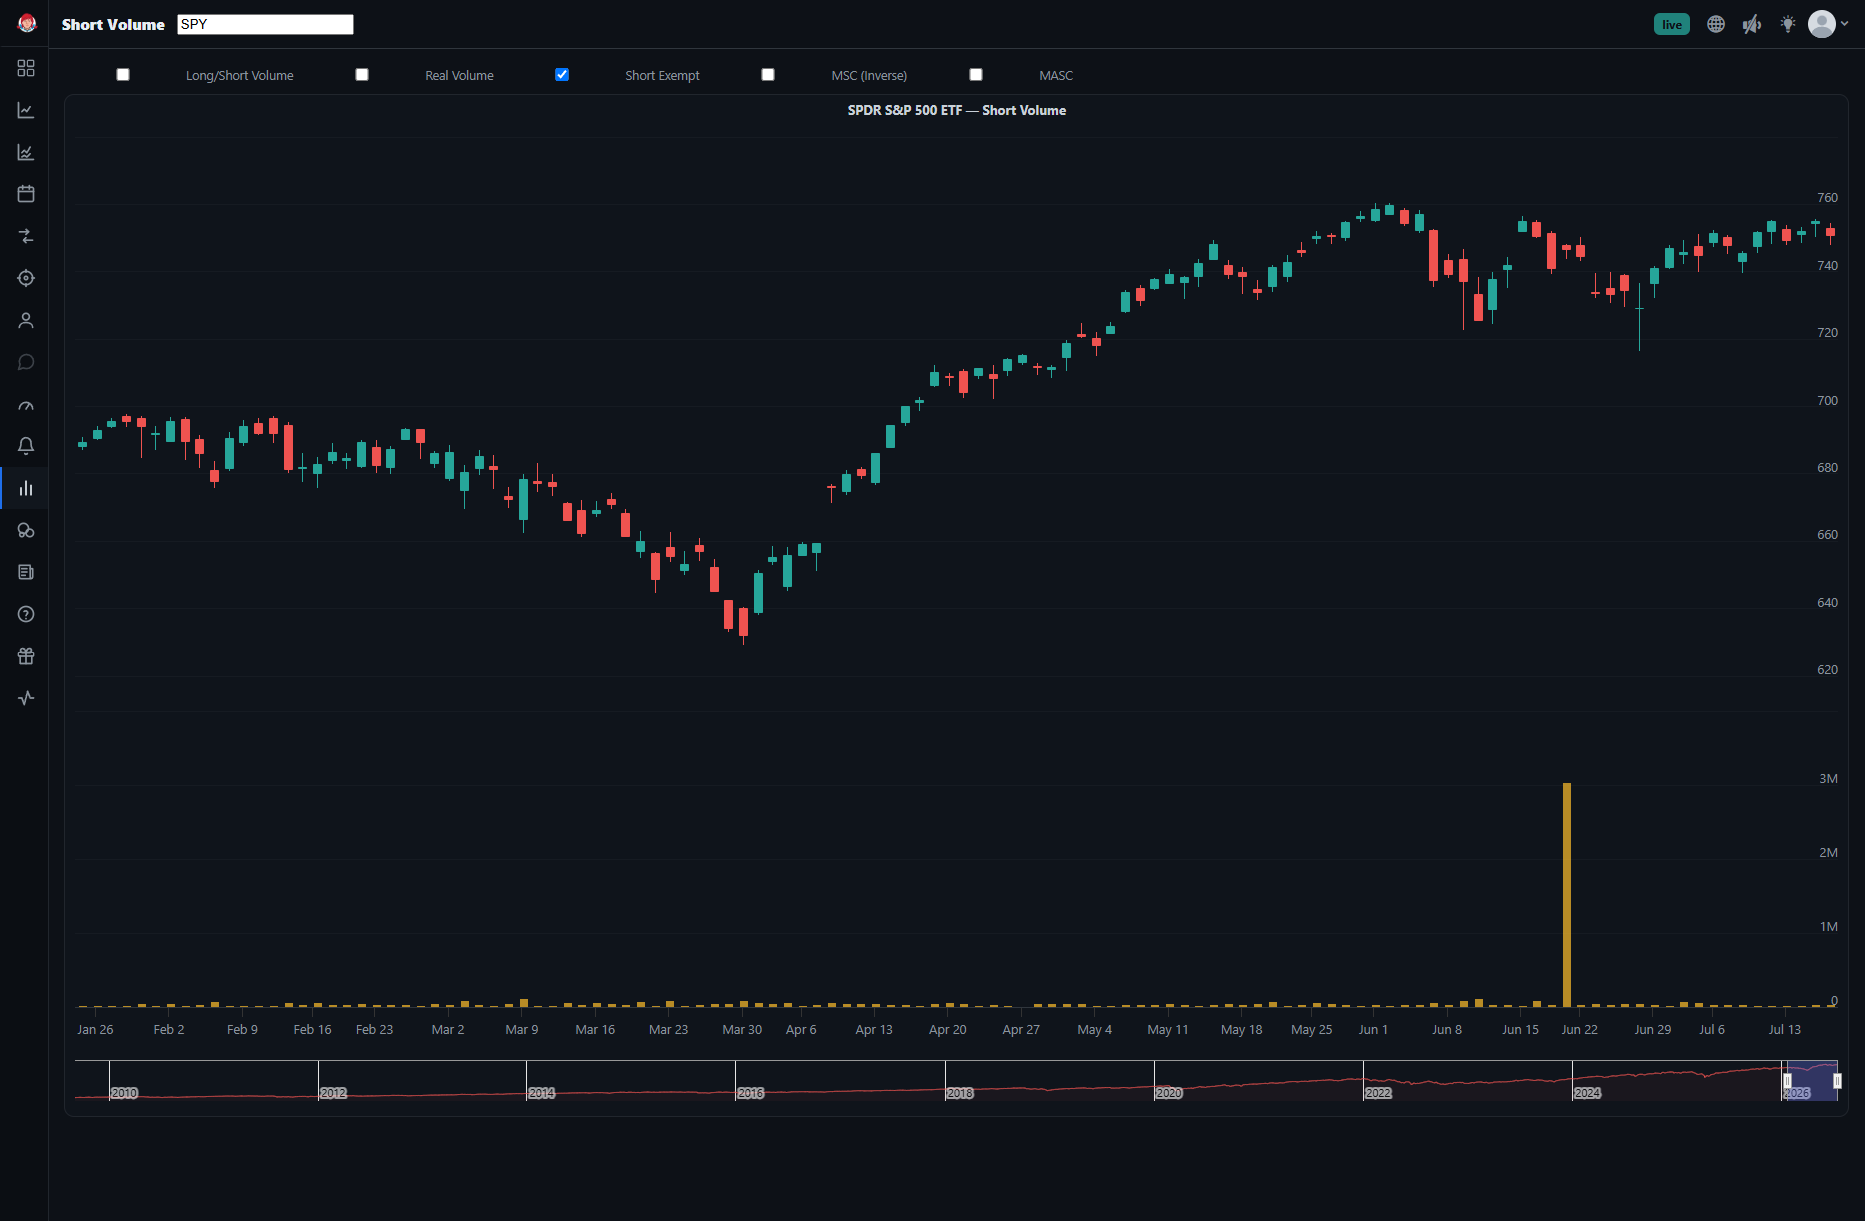Open the multi-line chart sidebar icon
This screenshot has height=1221, width=1865.
[x=26, y=152]
